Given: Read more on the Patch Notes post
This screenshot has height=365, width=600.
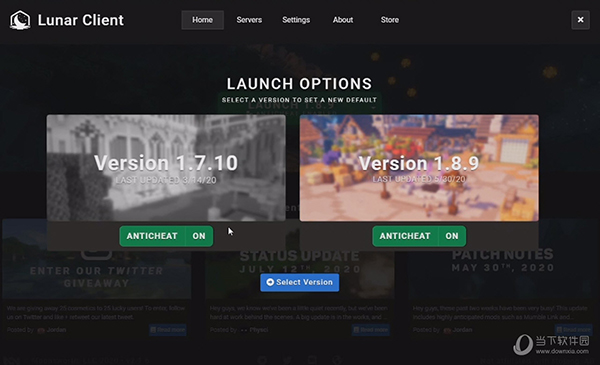Looking at the screenshot, I should click(x=574, y=330).
